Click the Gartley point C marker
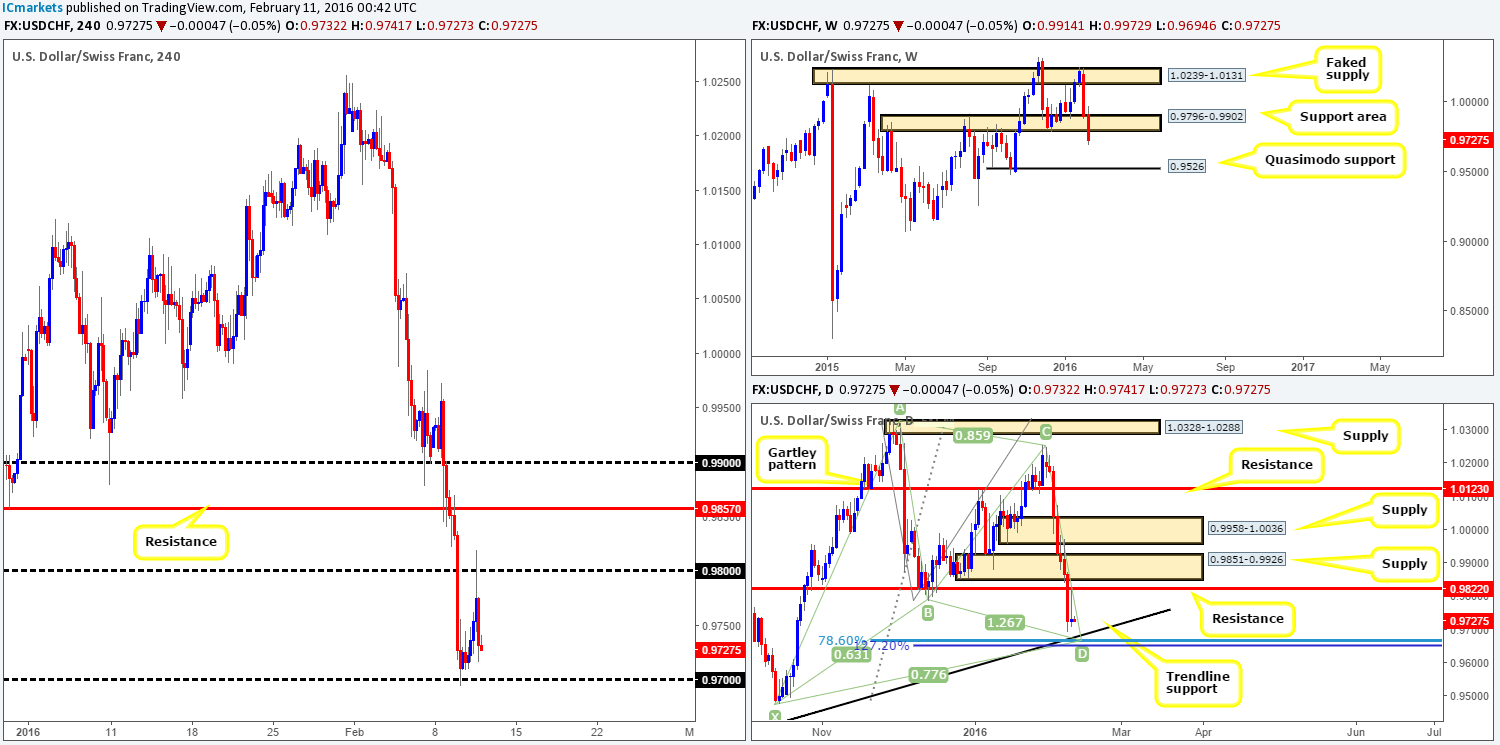 pos(1045,431)
